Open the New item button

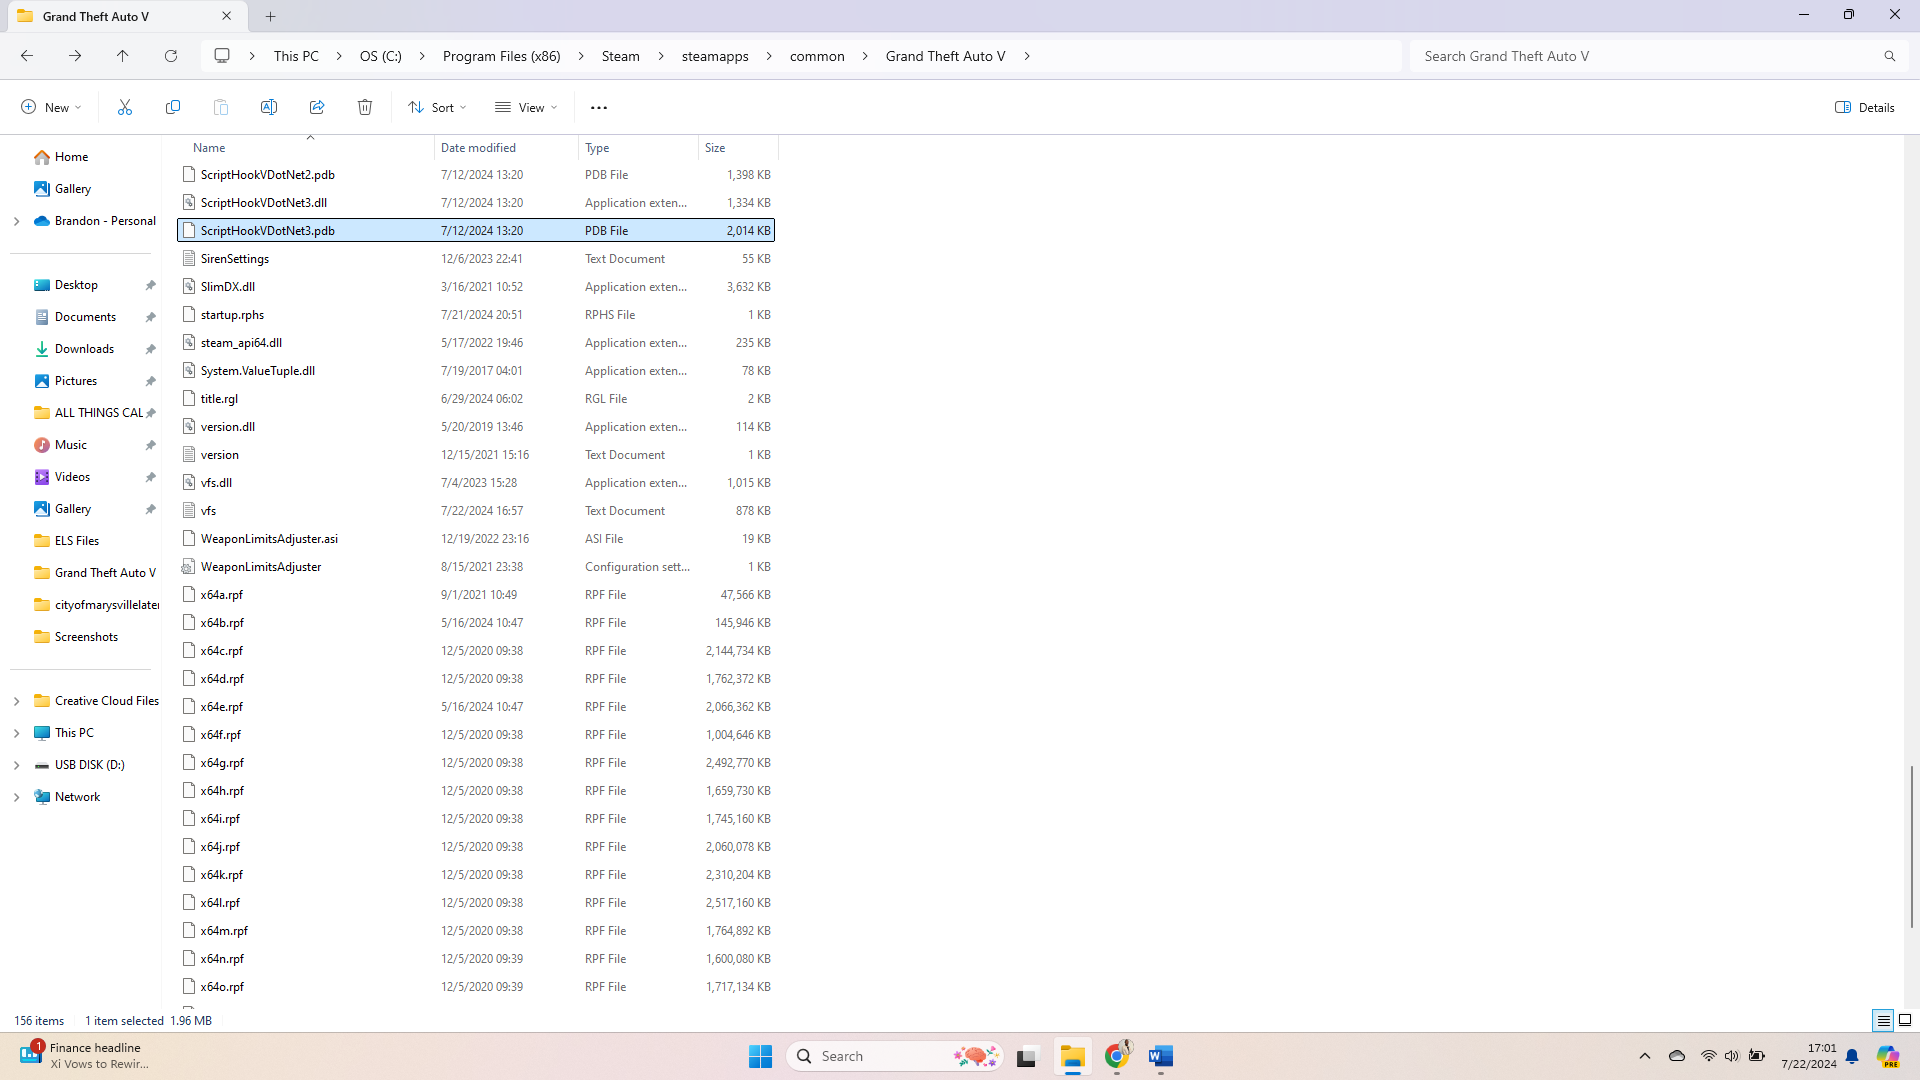tap(51, 107)
